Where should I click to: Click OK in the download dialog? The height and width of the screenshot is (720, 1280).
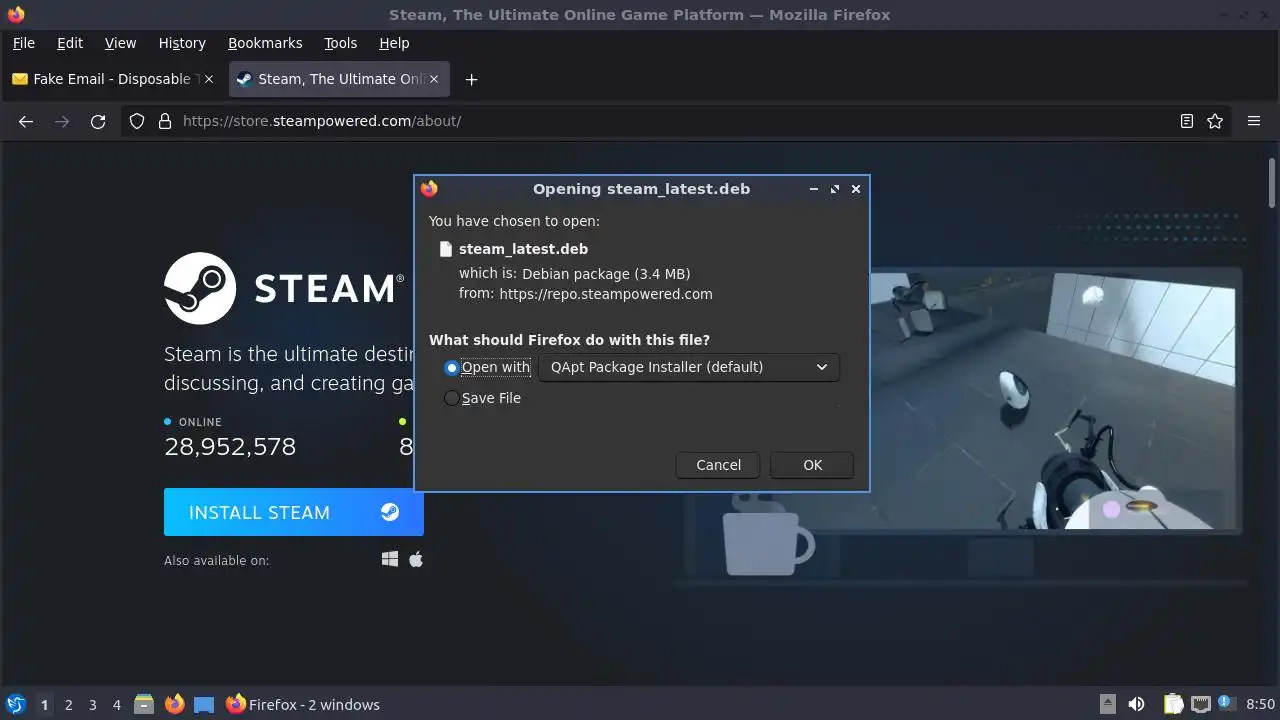click(812, 465)
